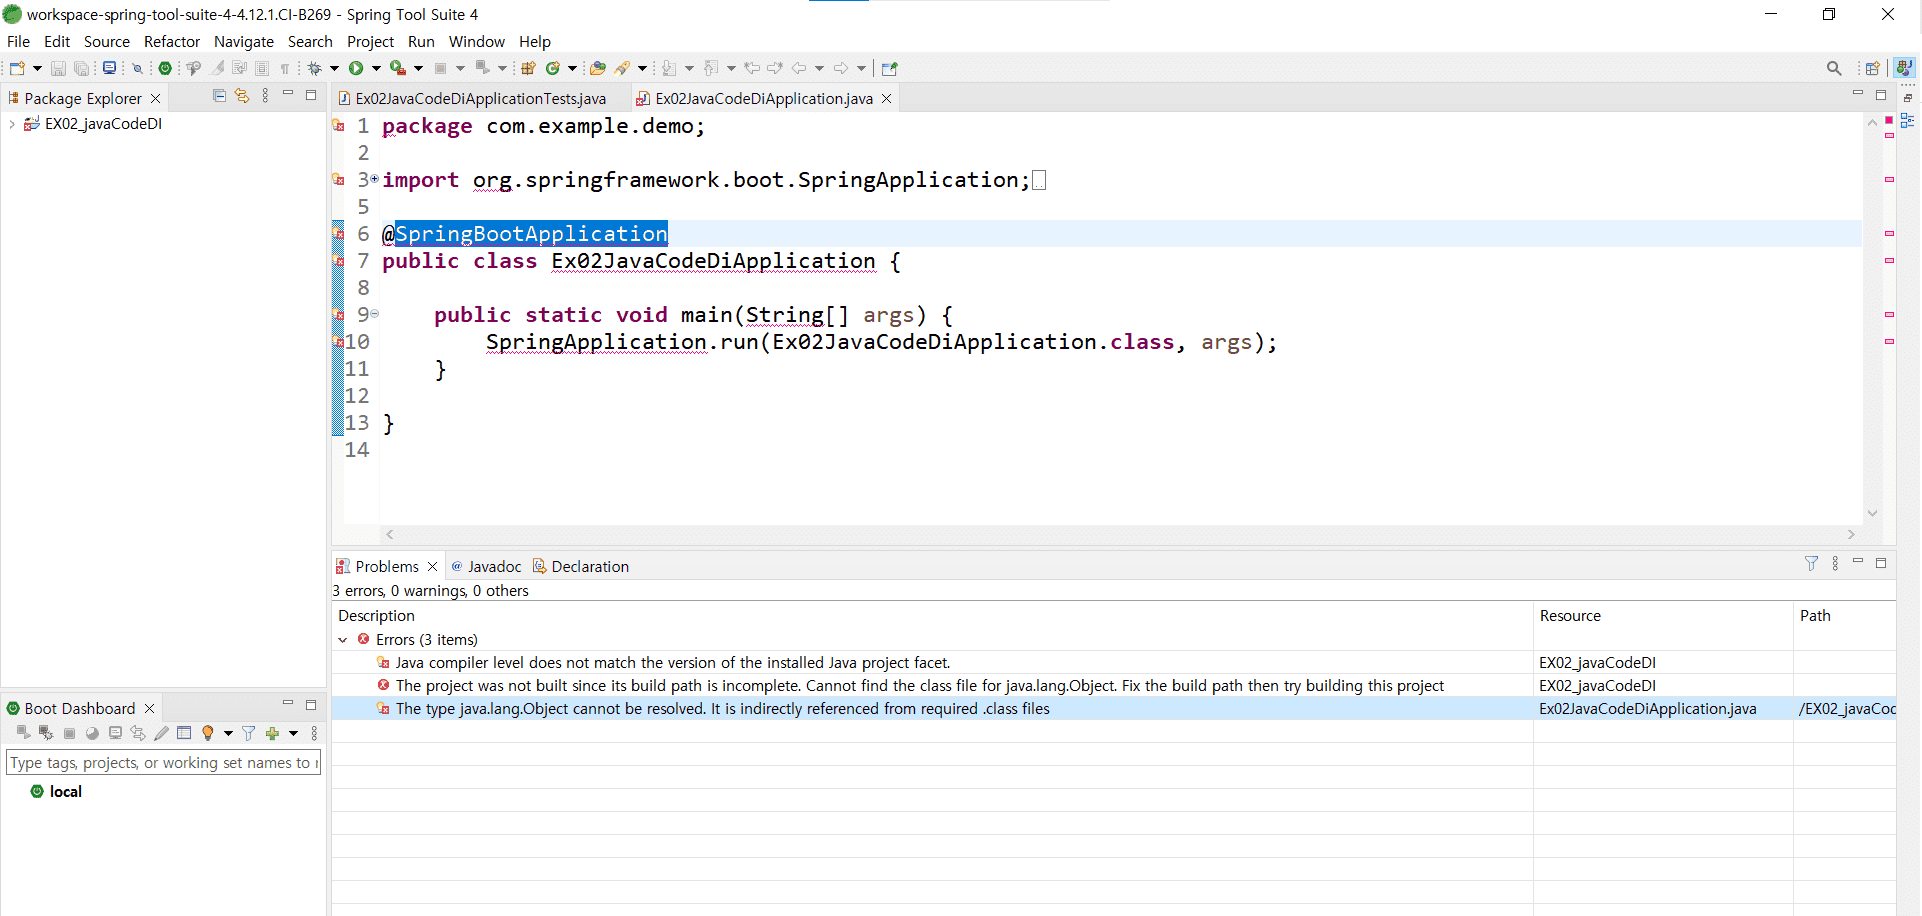
Task: Click Boot Dashboard filter funnel icon
Action: point(248,733)
